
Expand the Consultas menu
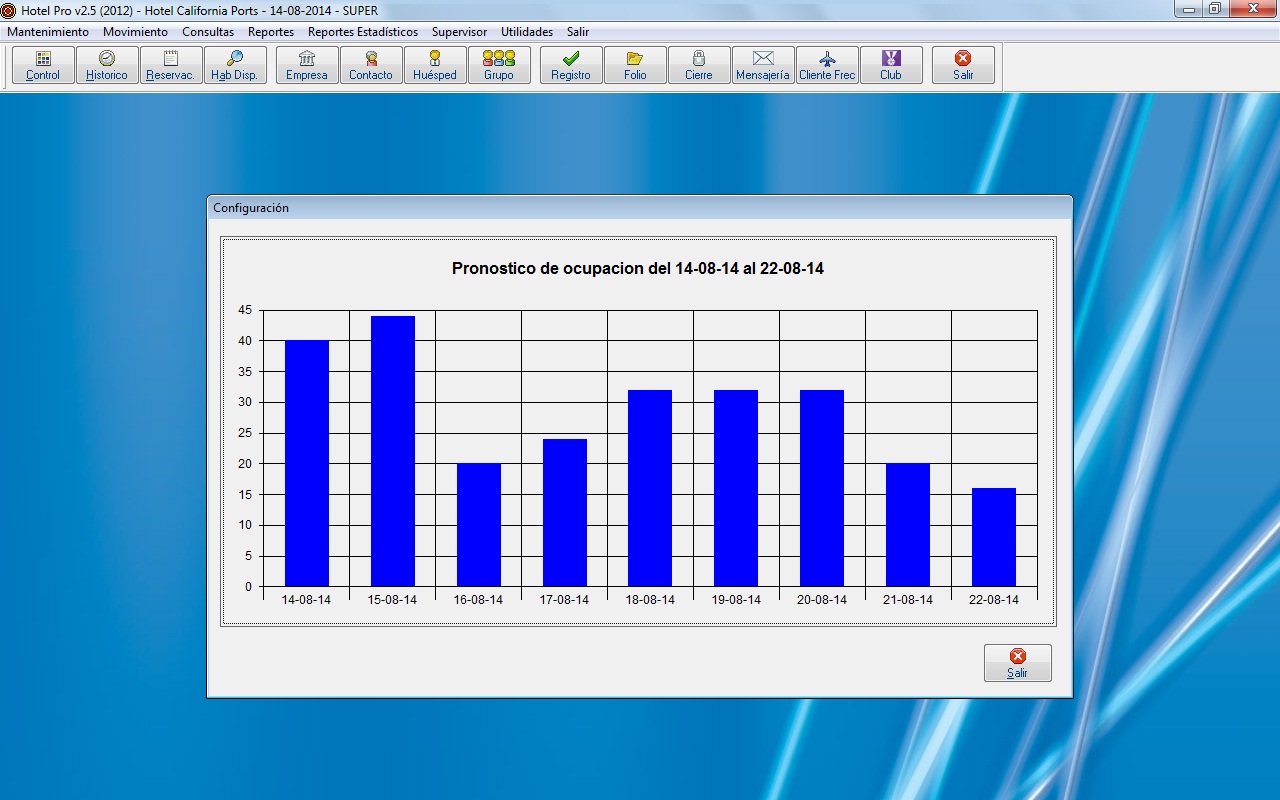(x=208, y=32)
